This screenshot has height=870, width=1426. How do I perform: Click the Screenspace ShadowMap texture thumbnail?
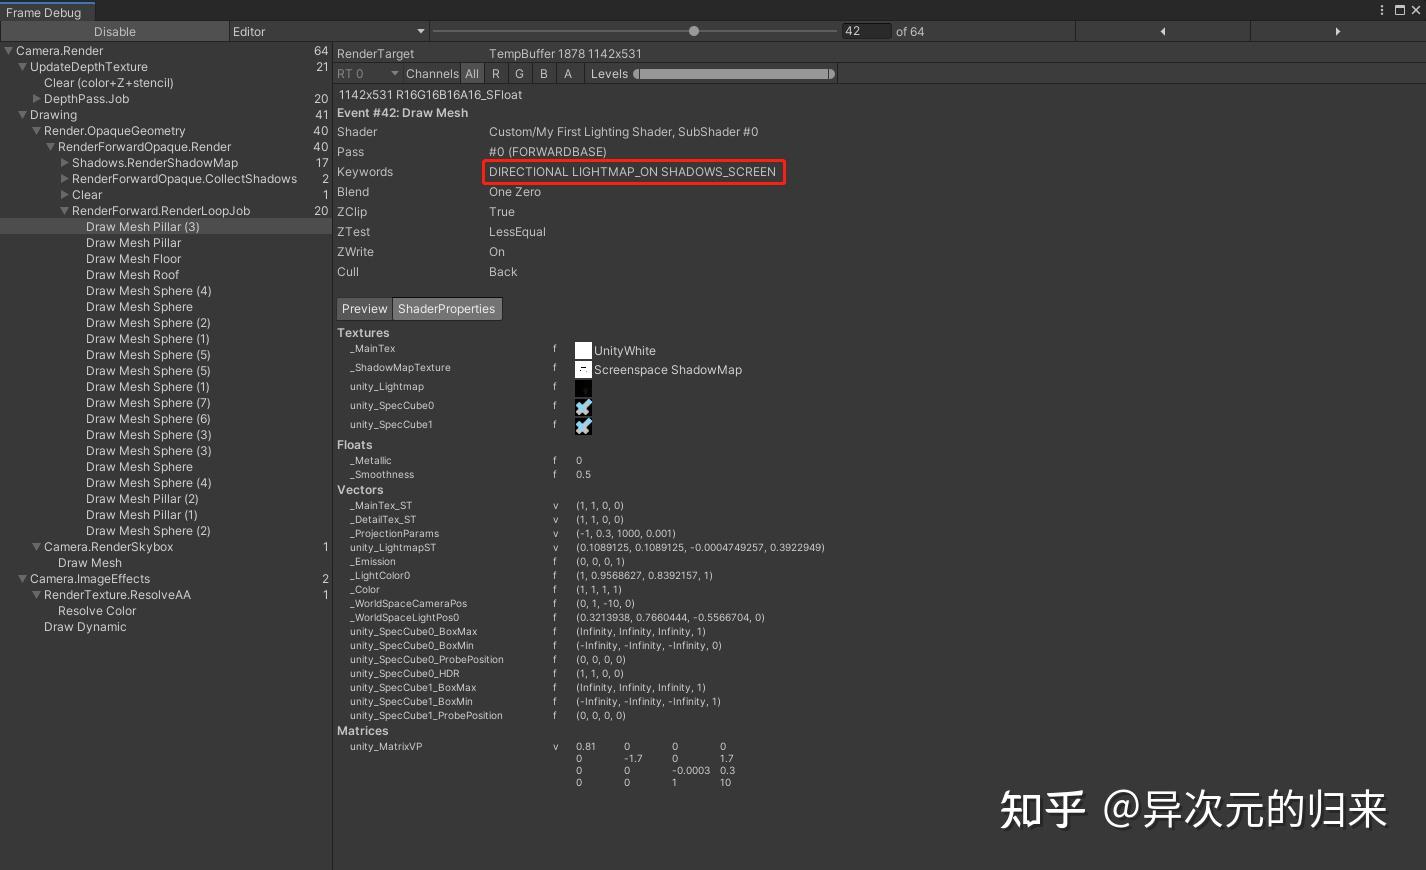(x=583, y=368)
